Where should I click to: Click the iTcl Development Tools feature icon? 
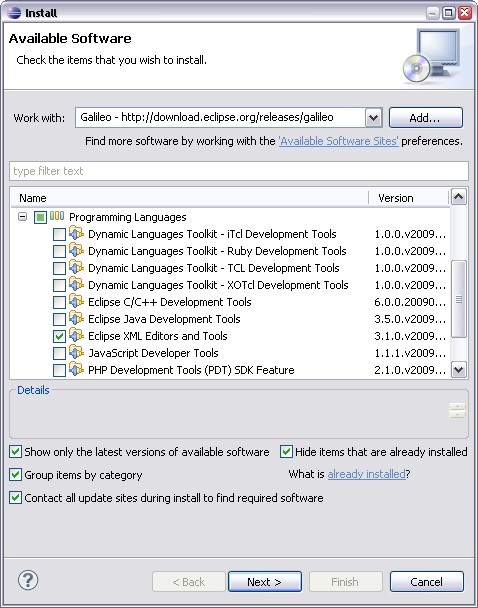(x=76, y=233)
